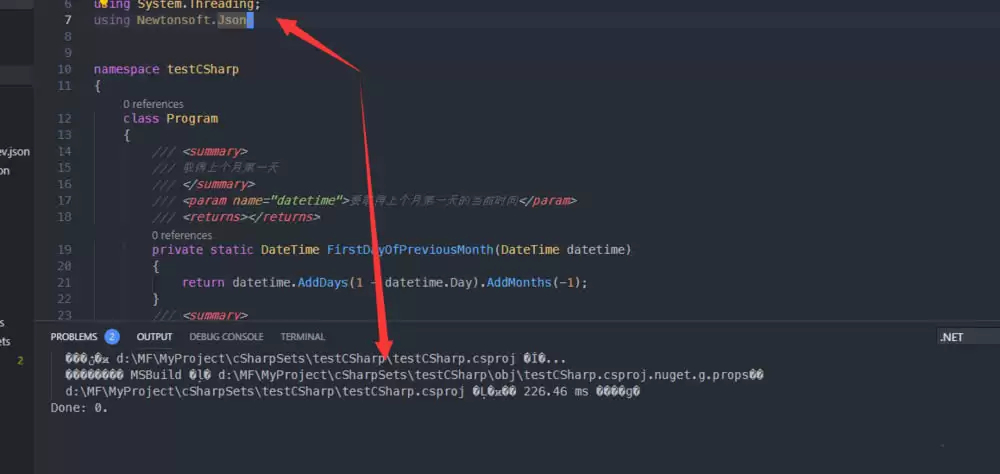The height and width of the screenshot is (474, 1000).
Task: Open the TERMINAL tab
Action: tap(302, 337)
